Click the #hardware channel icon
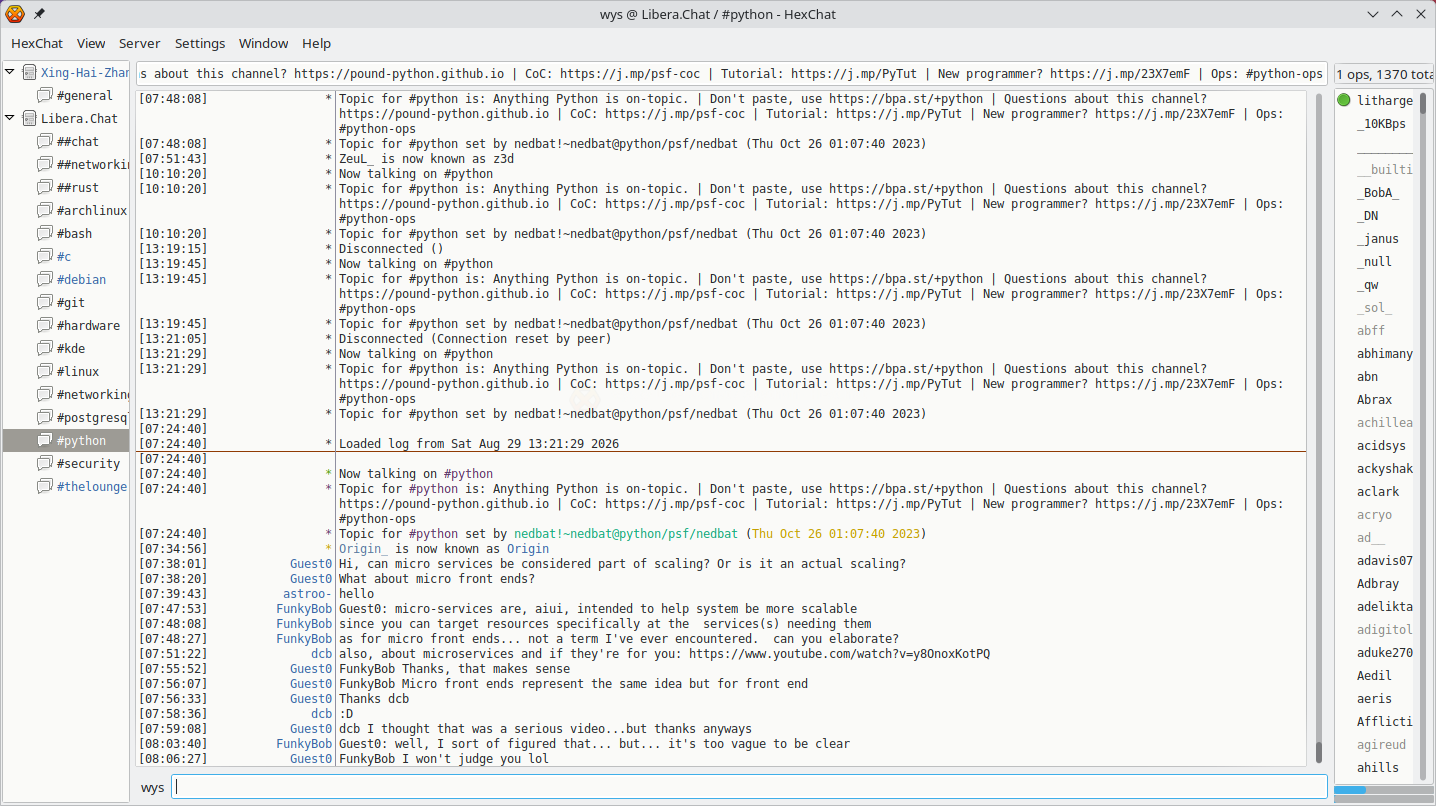The height and width of the screenshot is (806, 1436). pyautogui.click(x=45, y=325)
